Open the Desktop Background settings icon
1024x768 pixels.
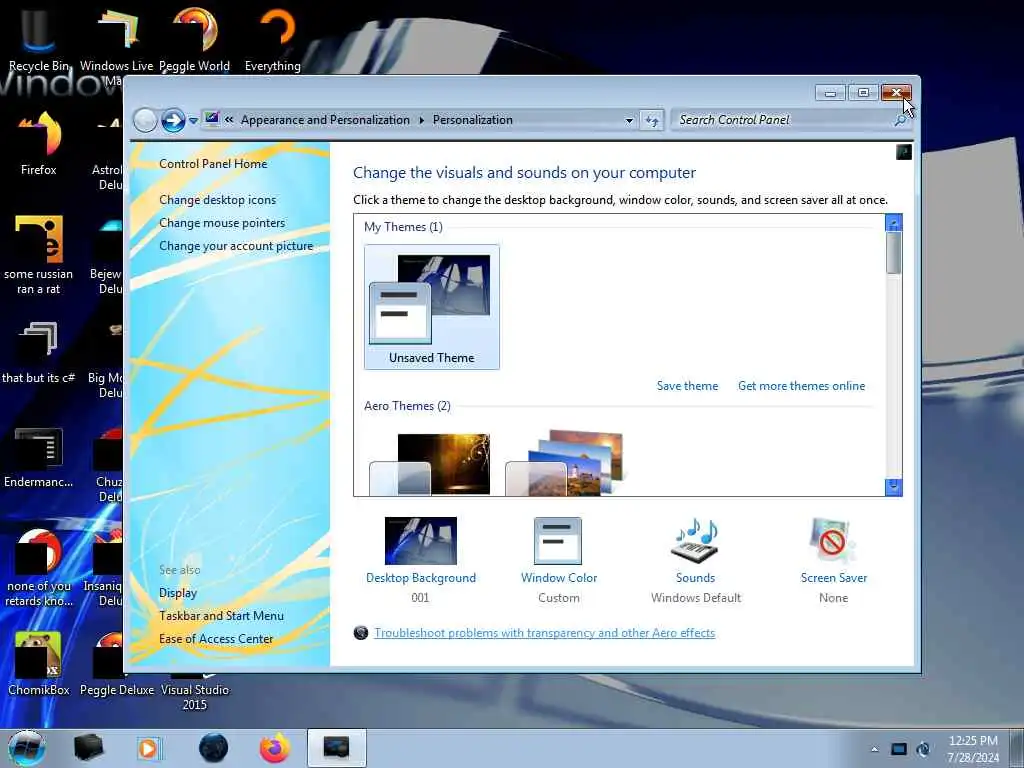[421, 541]
